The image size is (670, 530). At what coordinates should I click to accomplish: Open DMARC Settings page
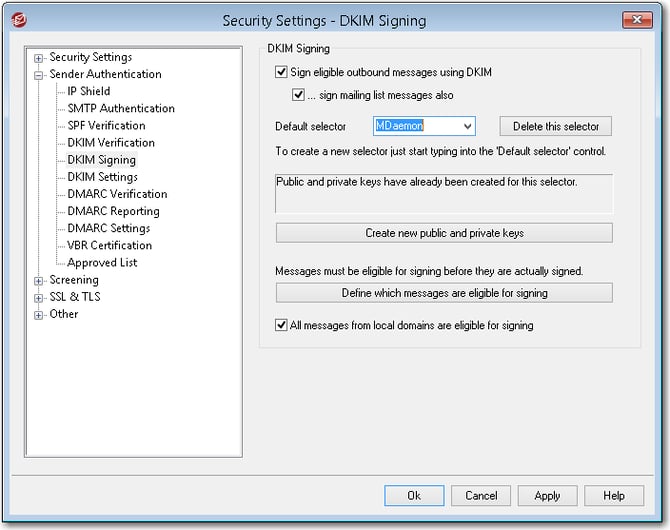pyautogui.click(x=109, y=228)
